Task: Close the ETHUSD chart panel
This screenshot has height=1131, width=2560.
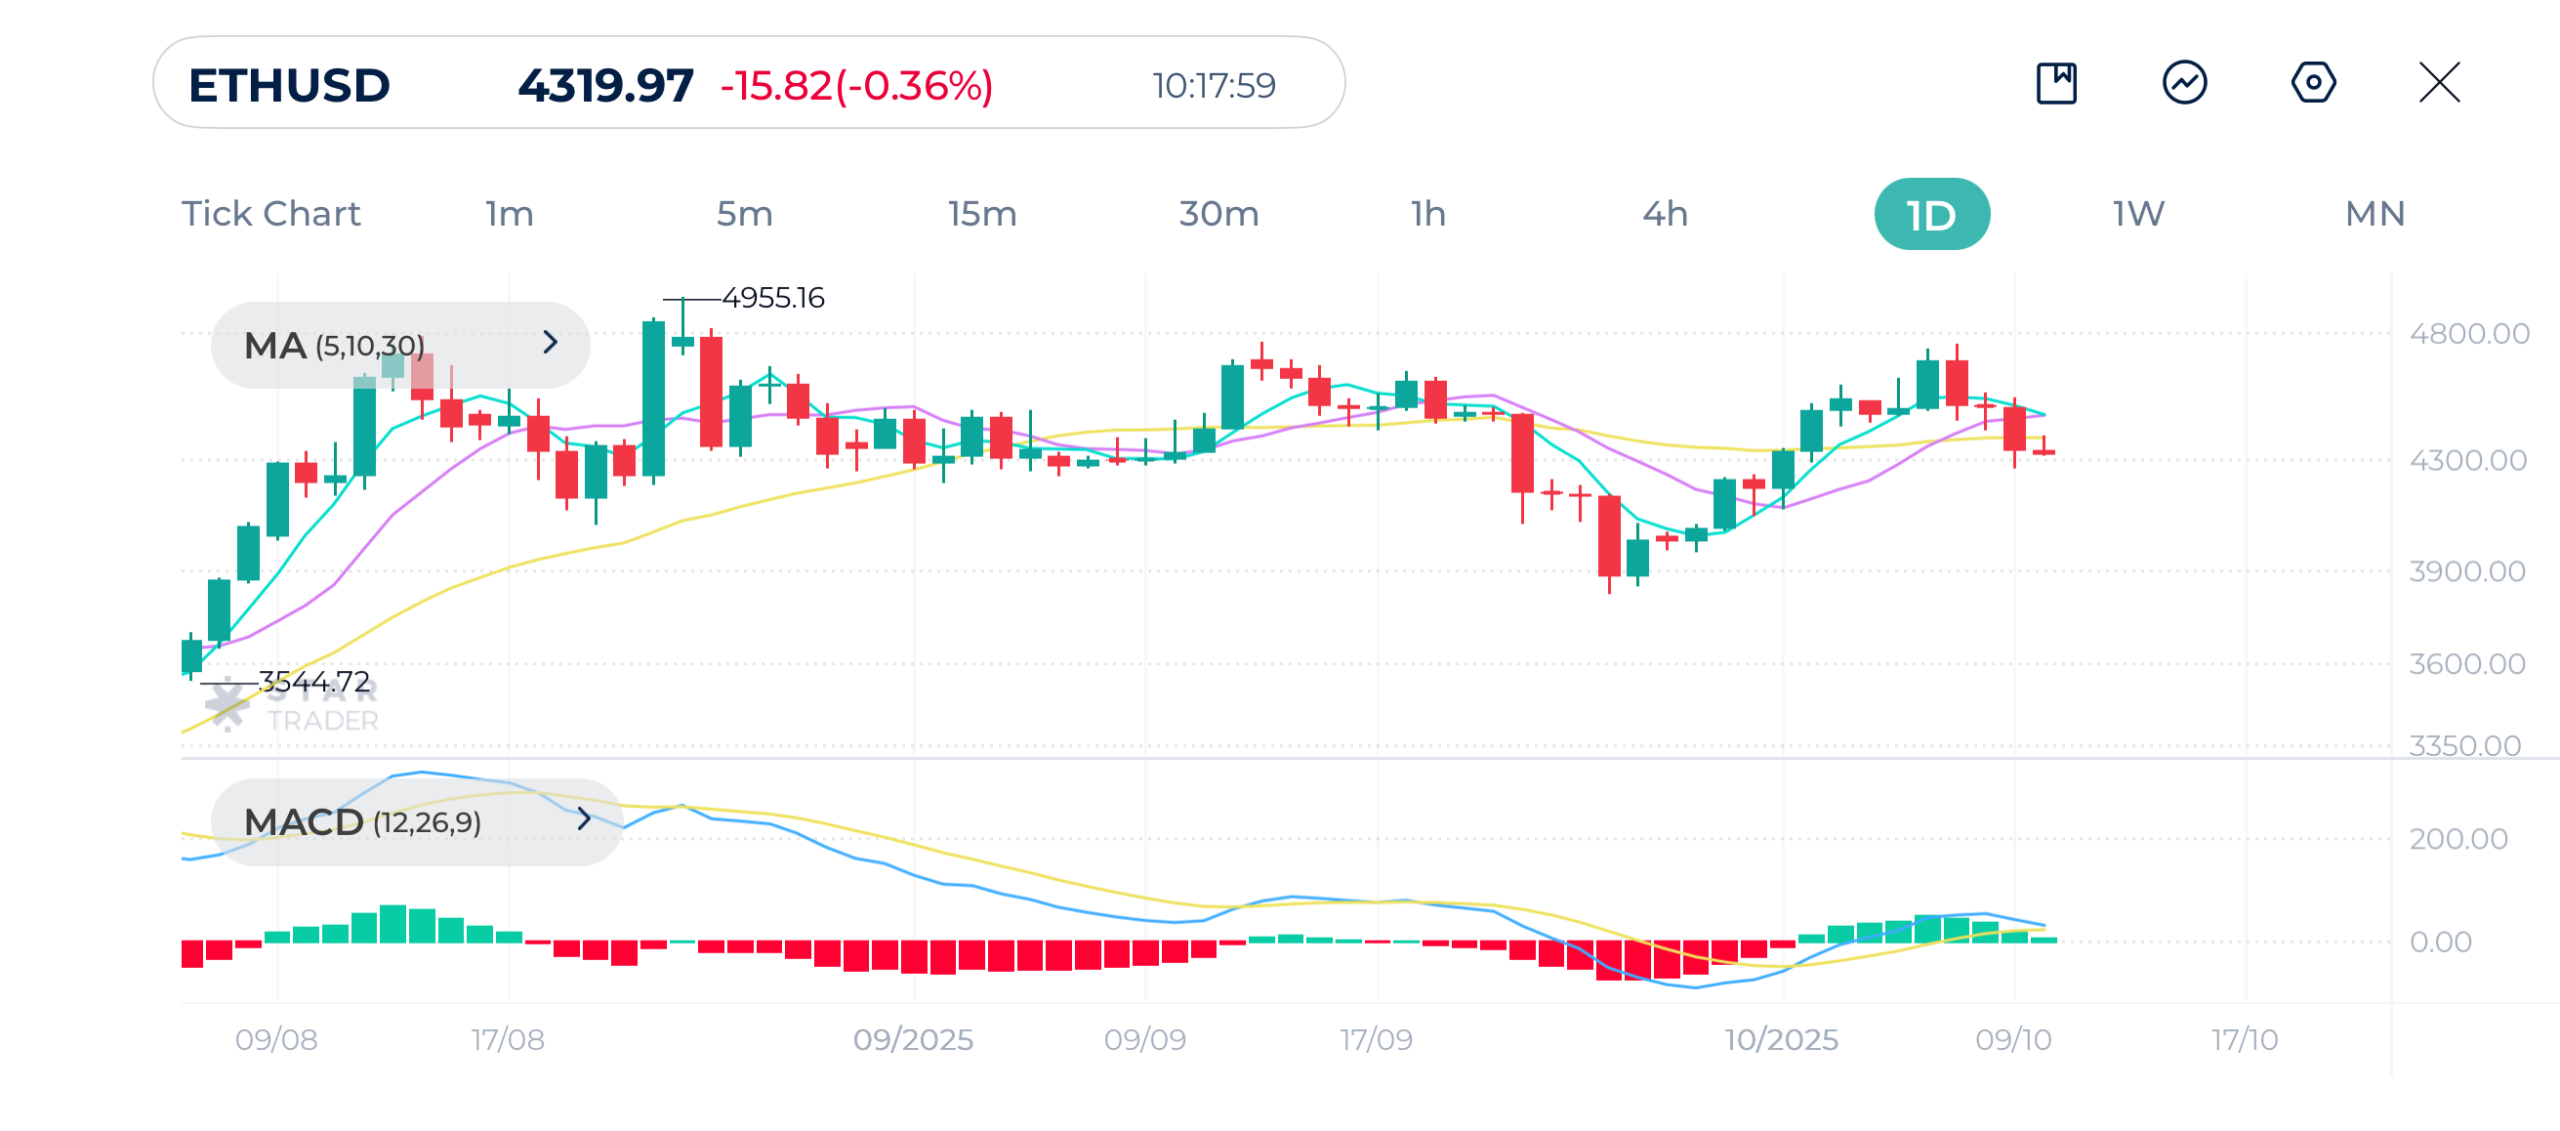Action: point(2439,83)
